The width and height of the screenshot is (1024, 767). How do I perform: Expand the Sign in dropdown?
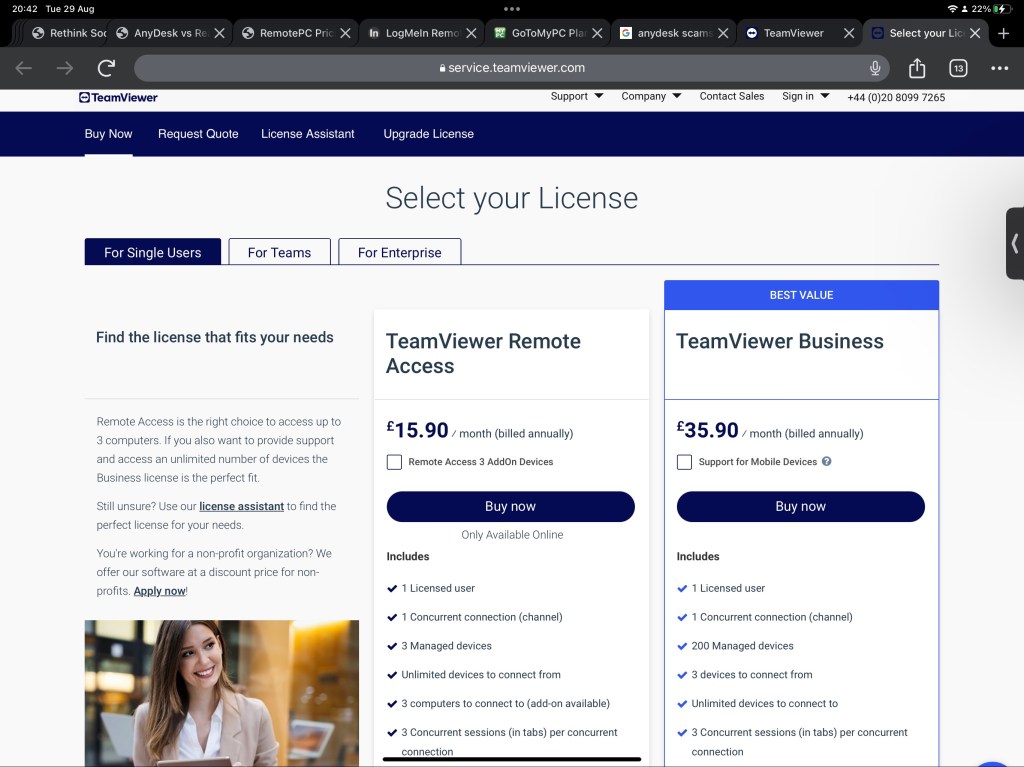coord(805,96)
